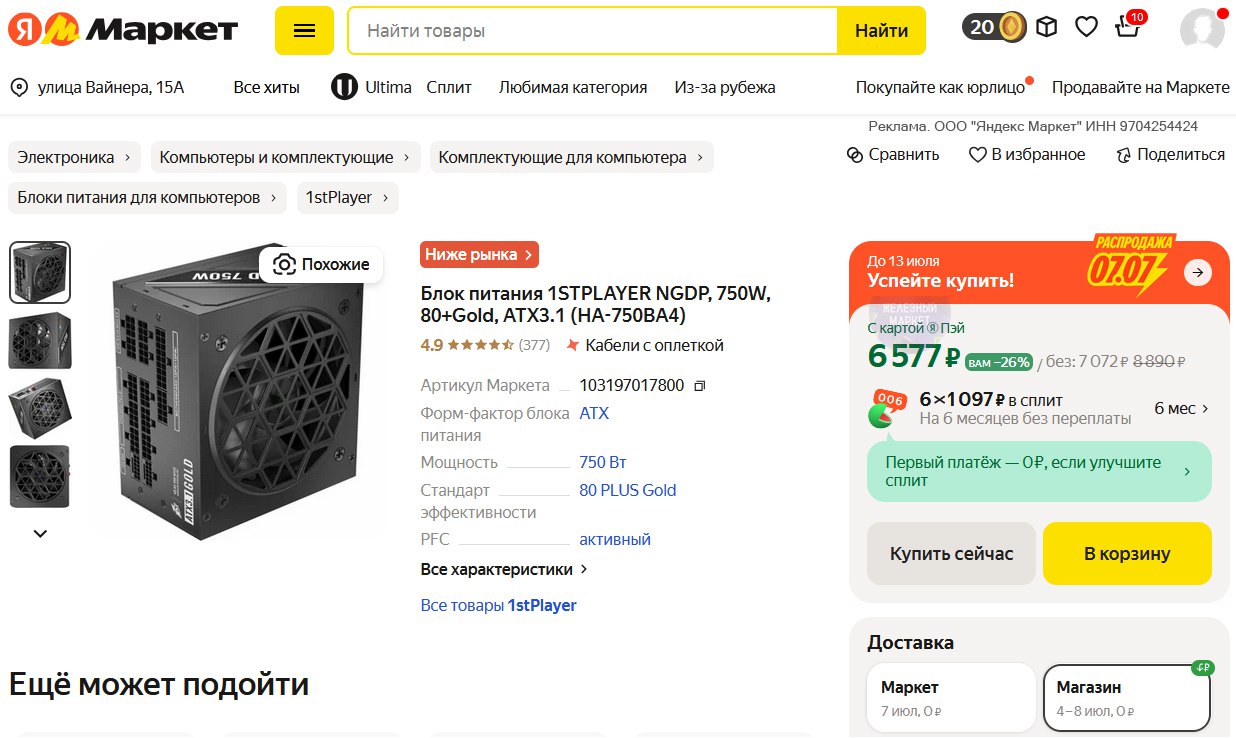
Task: Open favorites heart icon in header
Action: (x=1087, y=27)
